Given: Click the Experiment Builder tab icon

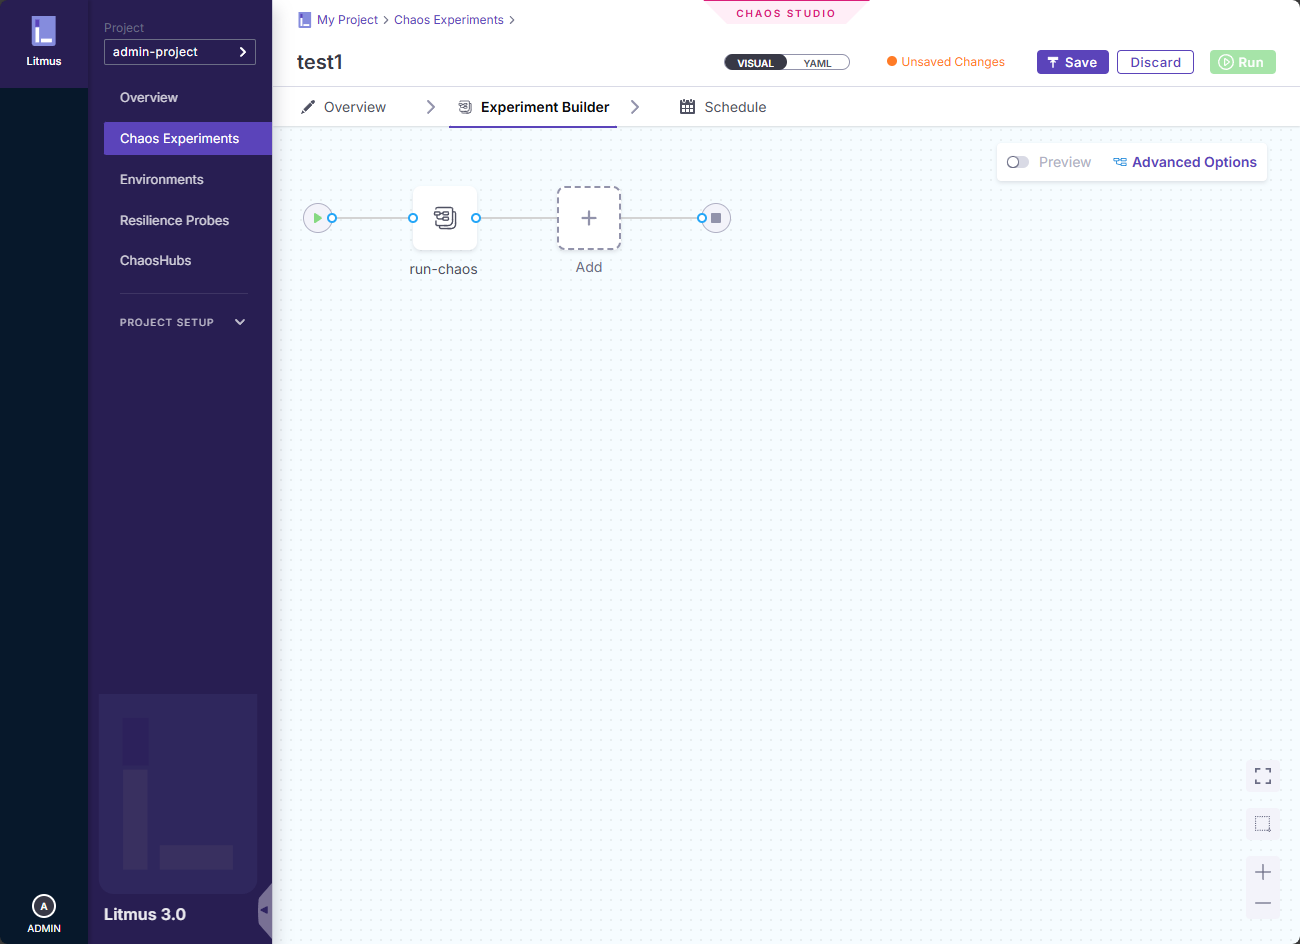Looking at the screenshot, I should [x=465, y=107].
